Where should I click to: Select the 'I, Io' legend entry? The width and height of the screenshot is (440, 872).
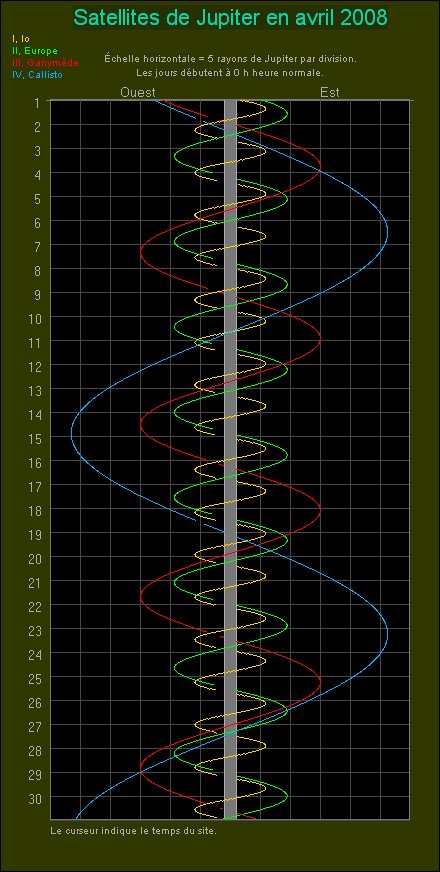(x=21, y=39)
